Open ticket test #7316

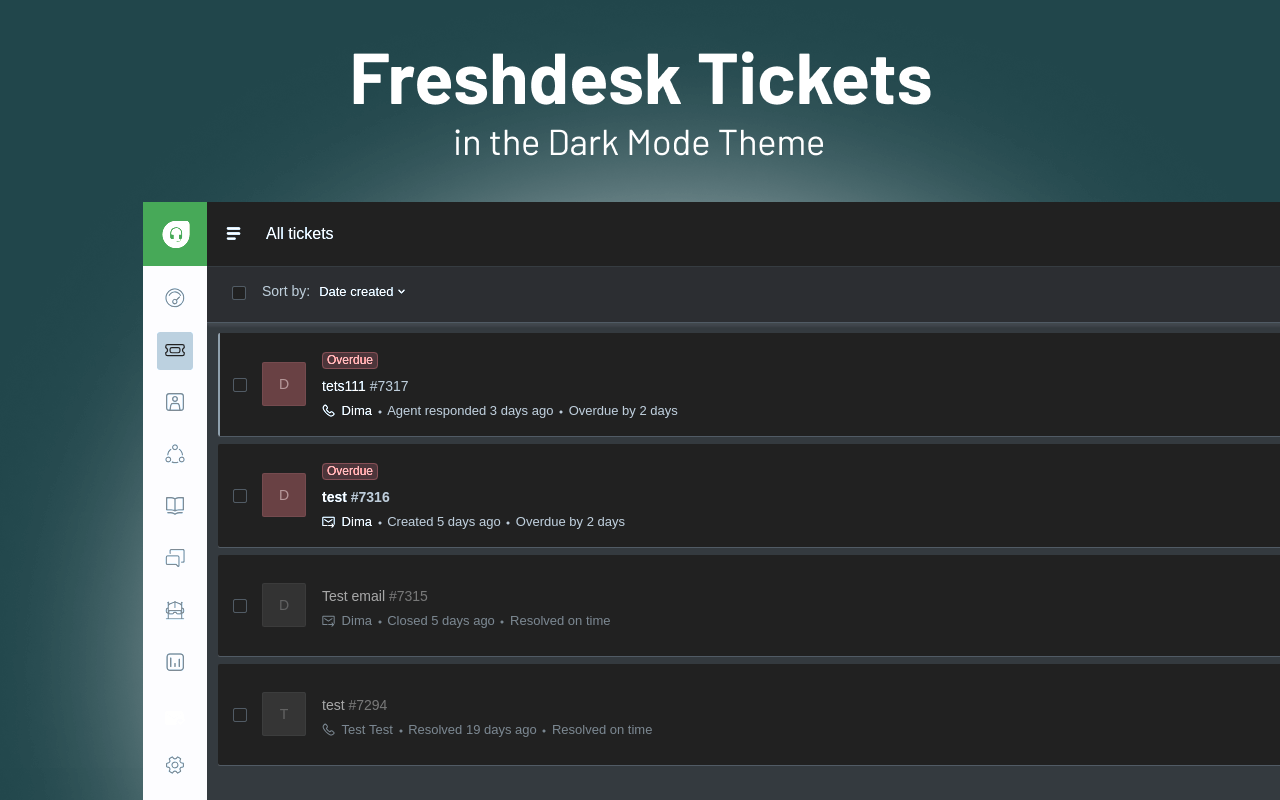pos(355,497)
